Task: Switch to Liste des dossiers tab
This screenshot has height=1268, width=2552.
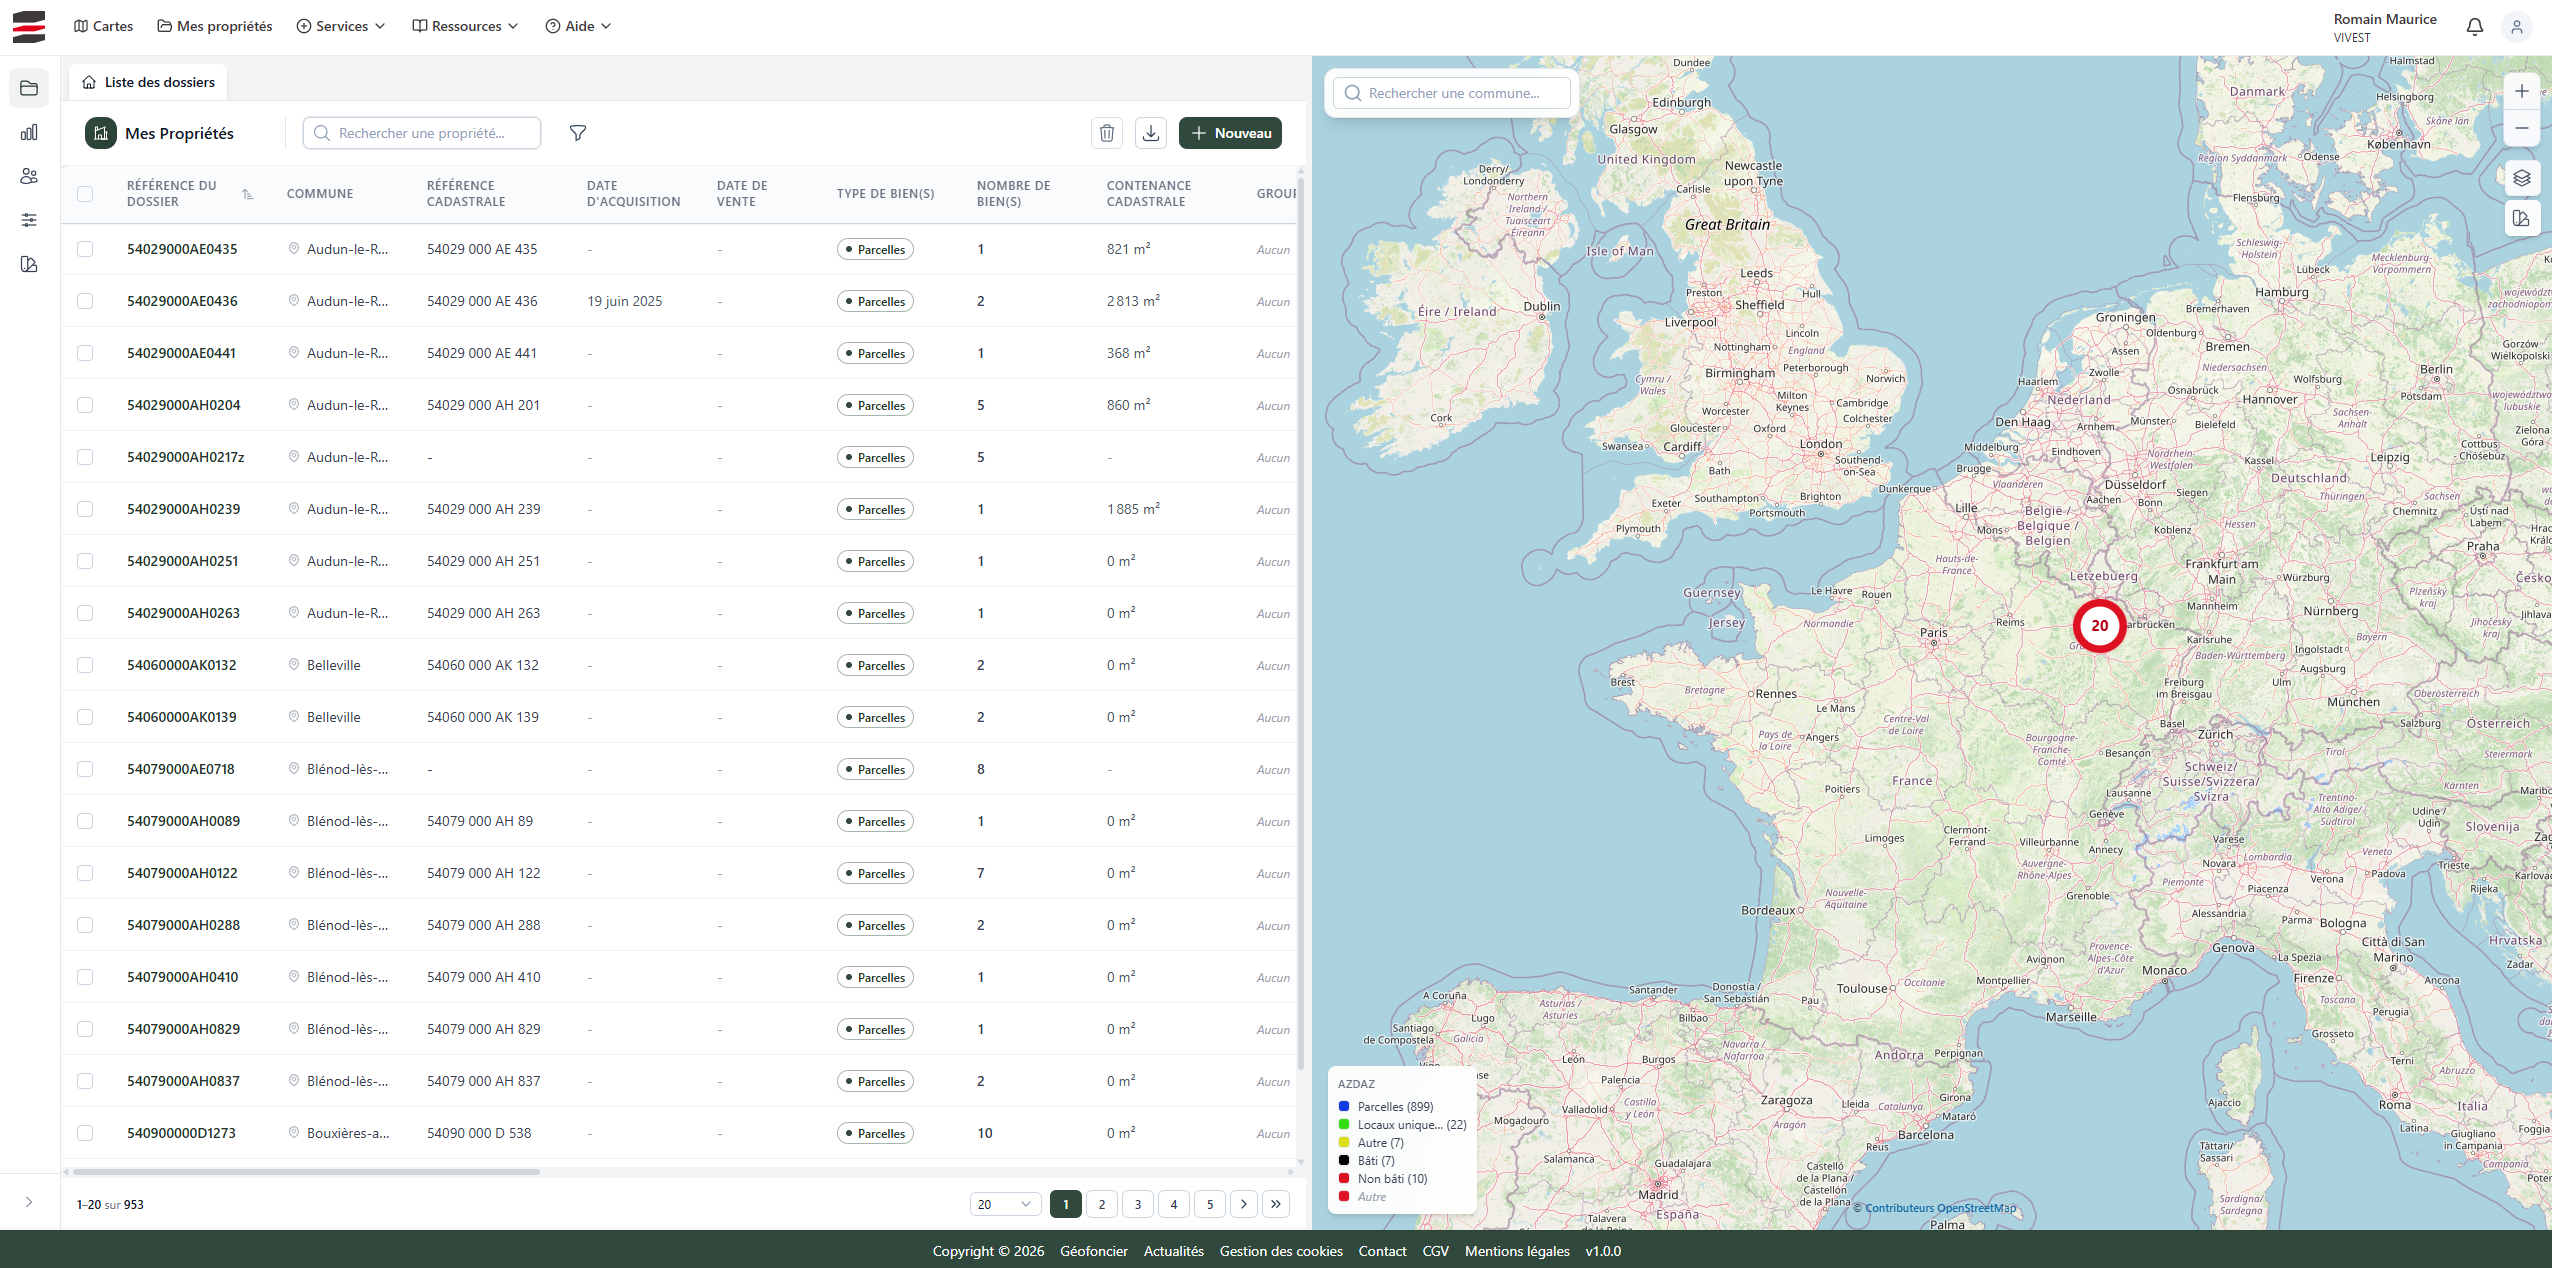Action: click(149, 82)
